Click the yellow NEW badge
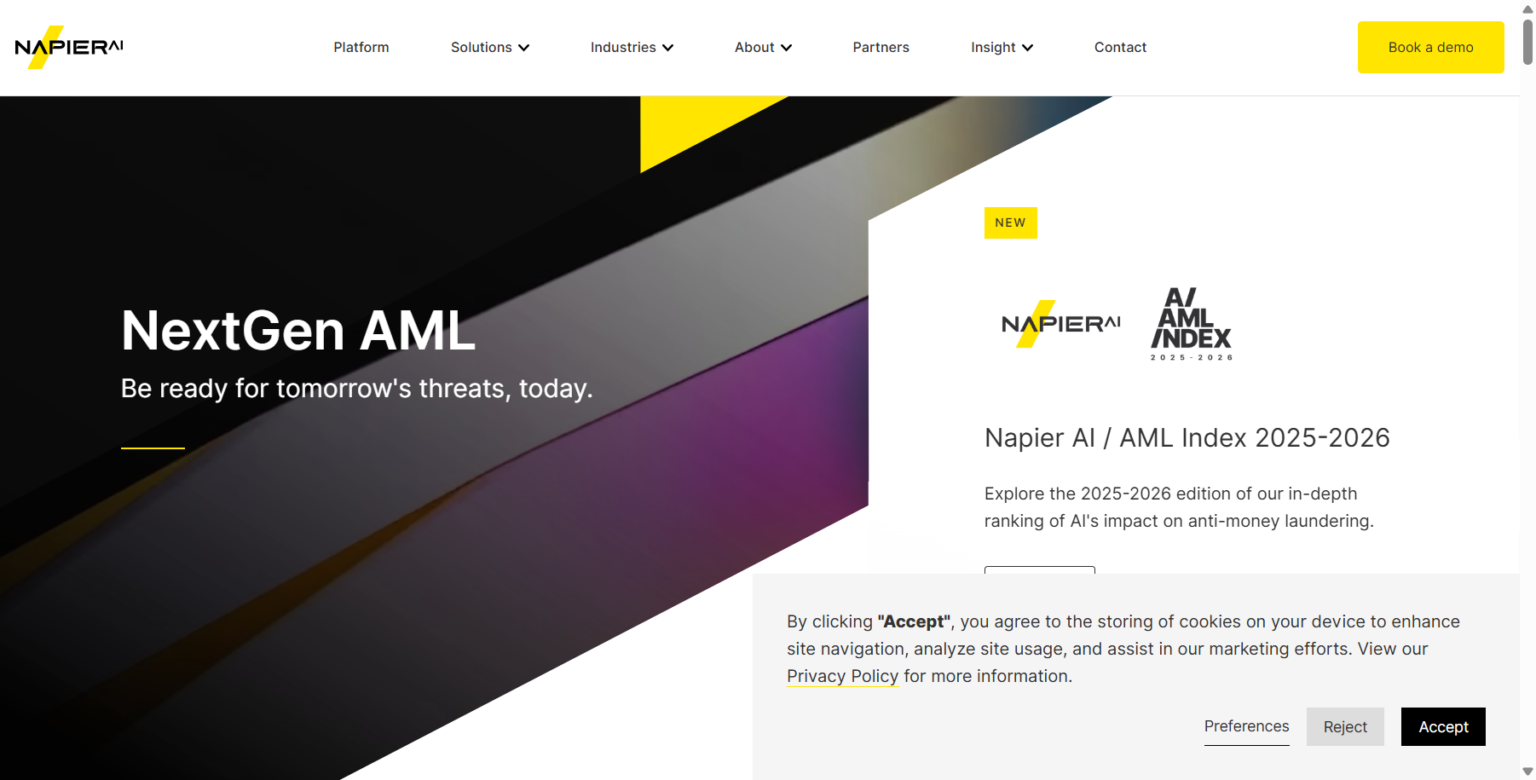Viewport: 1536px width, 780px height. pos(1010,223)
